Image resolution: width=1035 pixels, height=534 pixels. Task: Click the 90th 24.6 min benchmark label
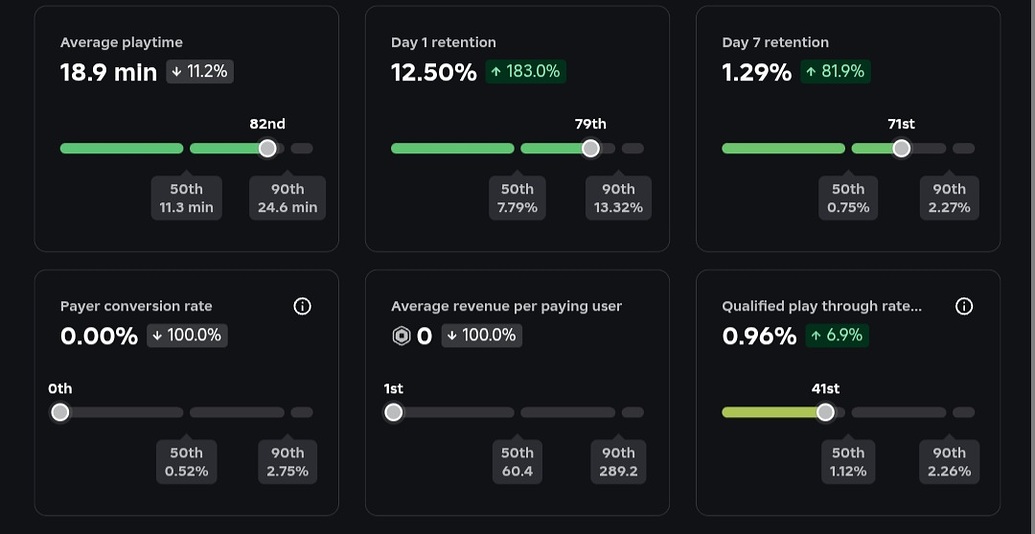287,198
